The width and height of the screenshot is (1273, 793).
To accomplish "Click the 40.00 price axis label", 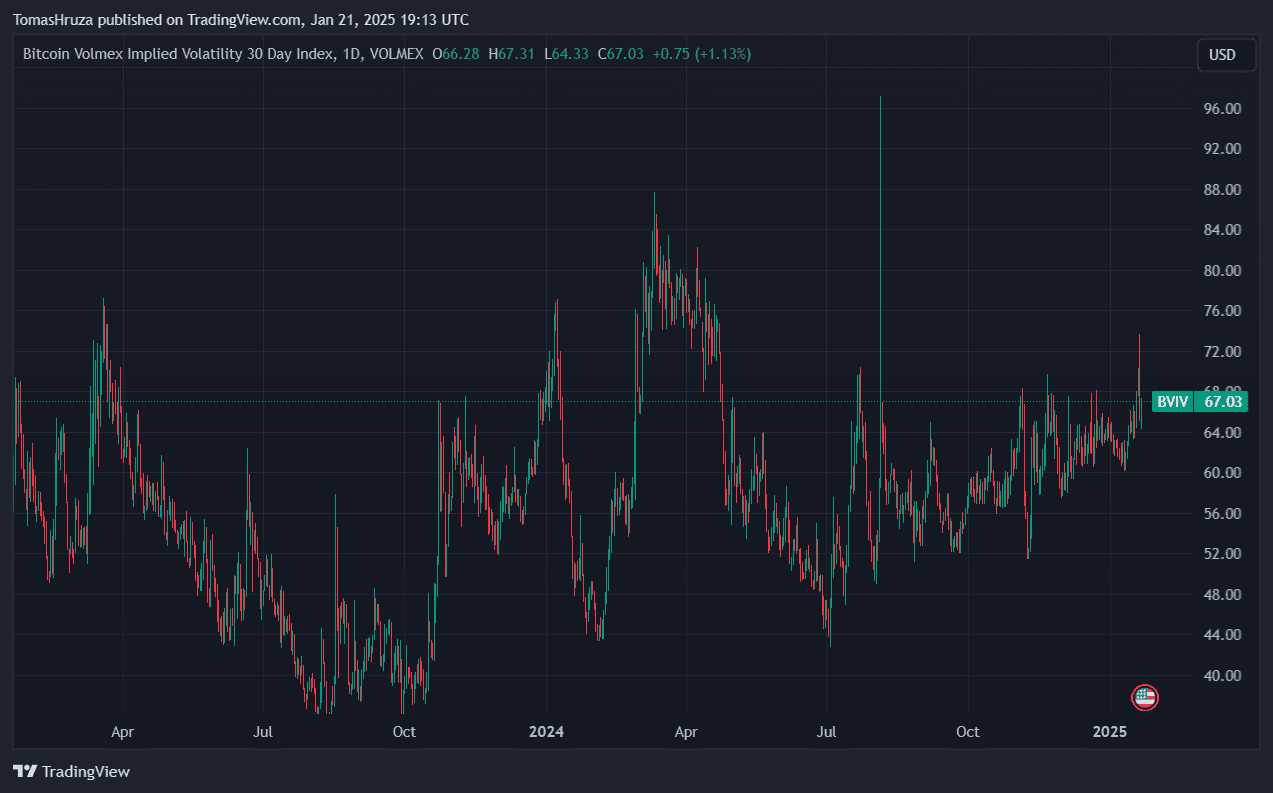I will tap(1222, 676).
